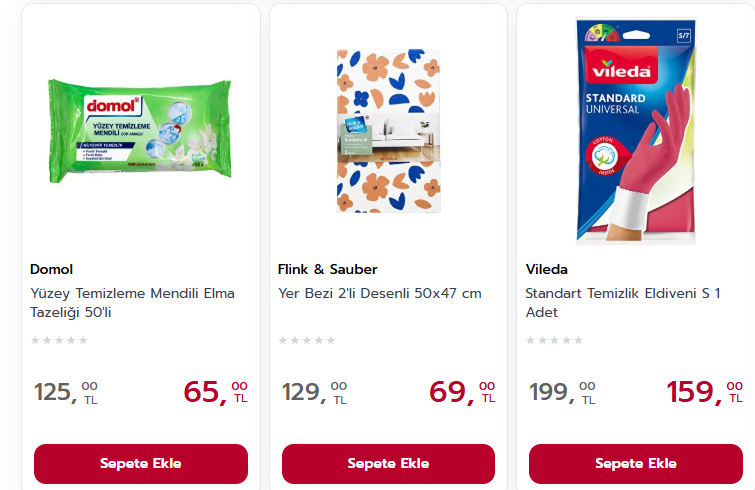Add Vileda gloves to cart with Sepete Ekle

click(x=636, y=464)
